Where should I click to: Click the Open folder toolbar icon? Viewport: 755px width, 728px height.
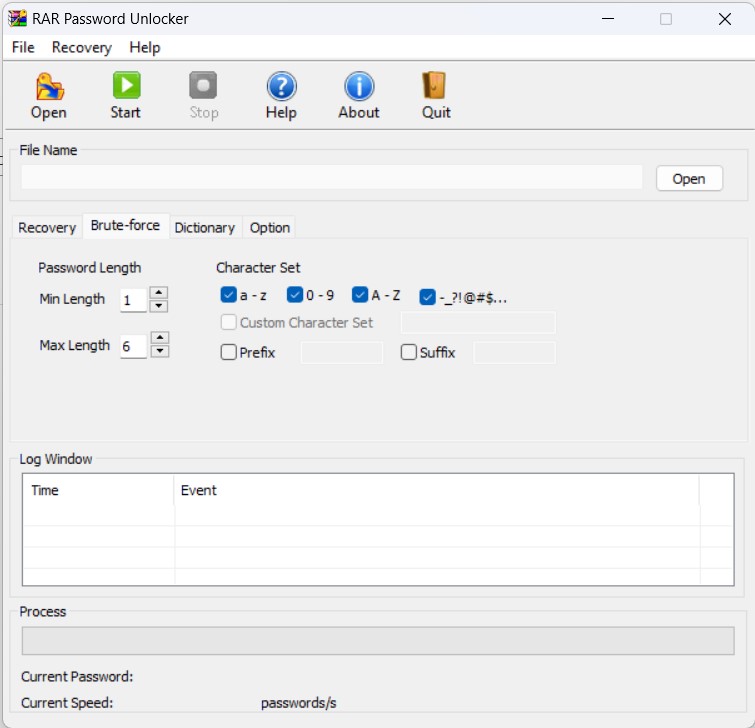coord(49,87)
